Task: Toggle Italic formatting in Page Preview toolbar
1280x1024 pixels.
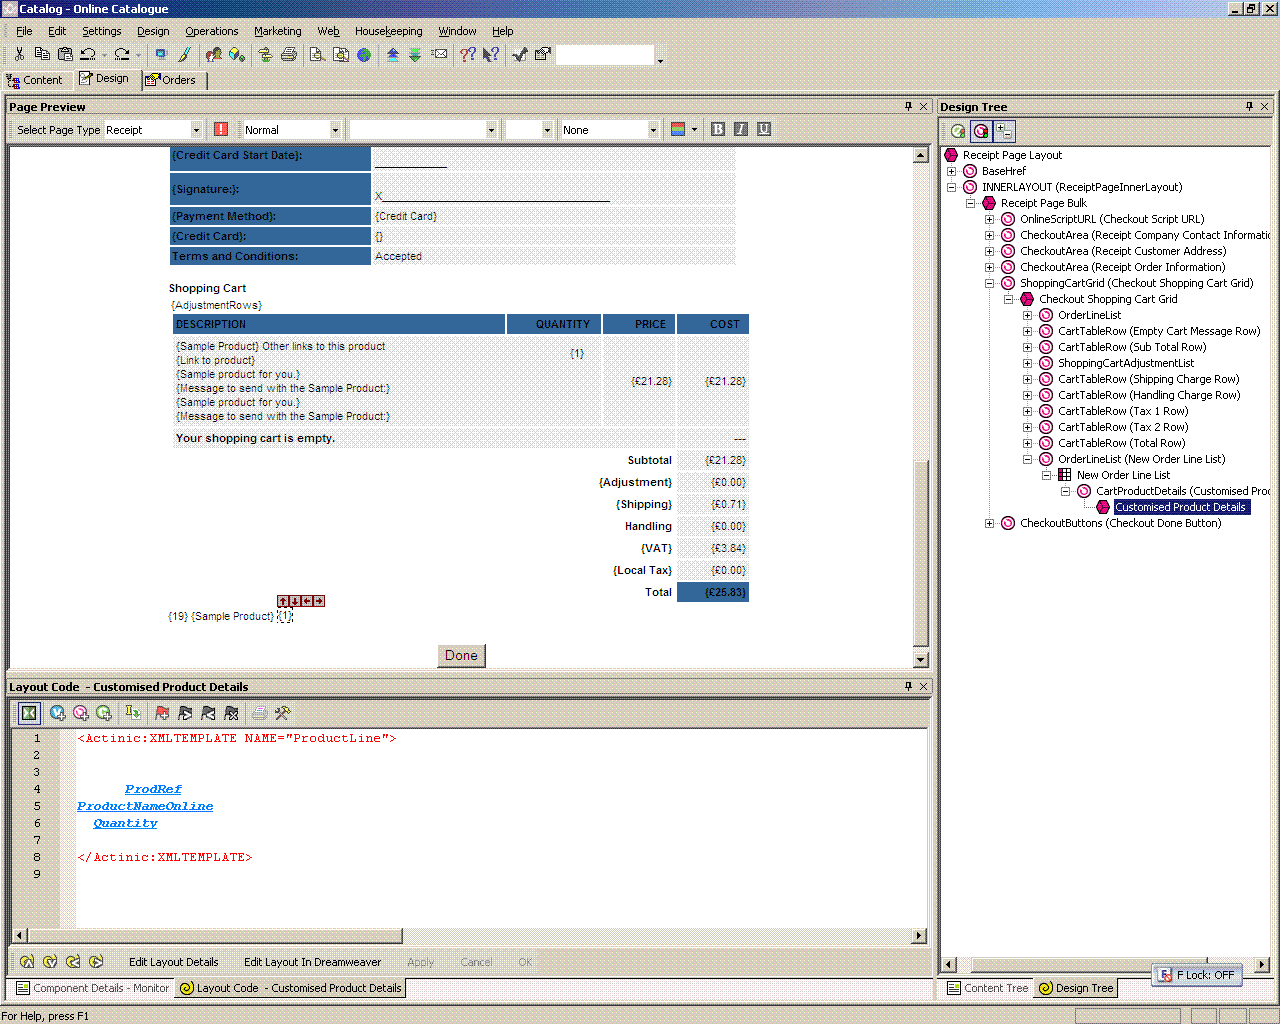Action: (741, 129)
